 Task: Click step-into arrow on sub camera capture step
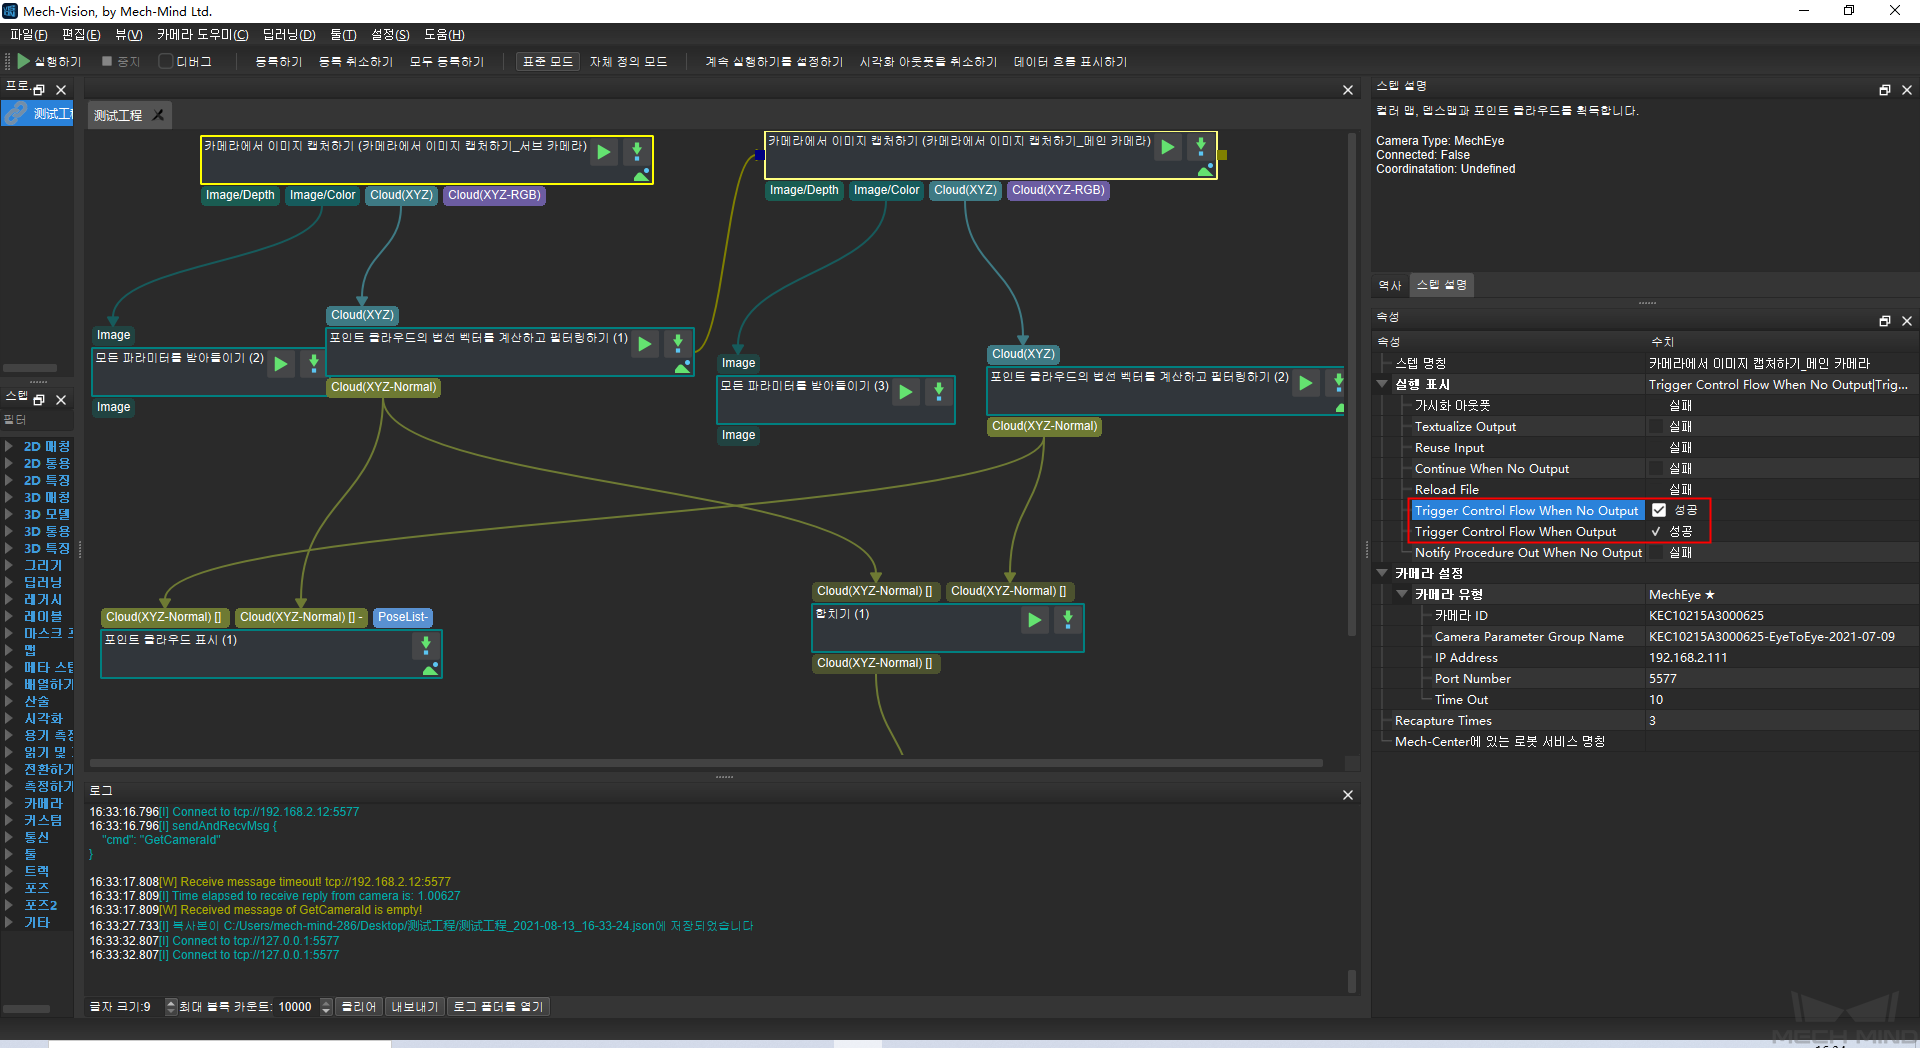coord(637,152)
